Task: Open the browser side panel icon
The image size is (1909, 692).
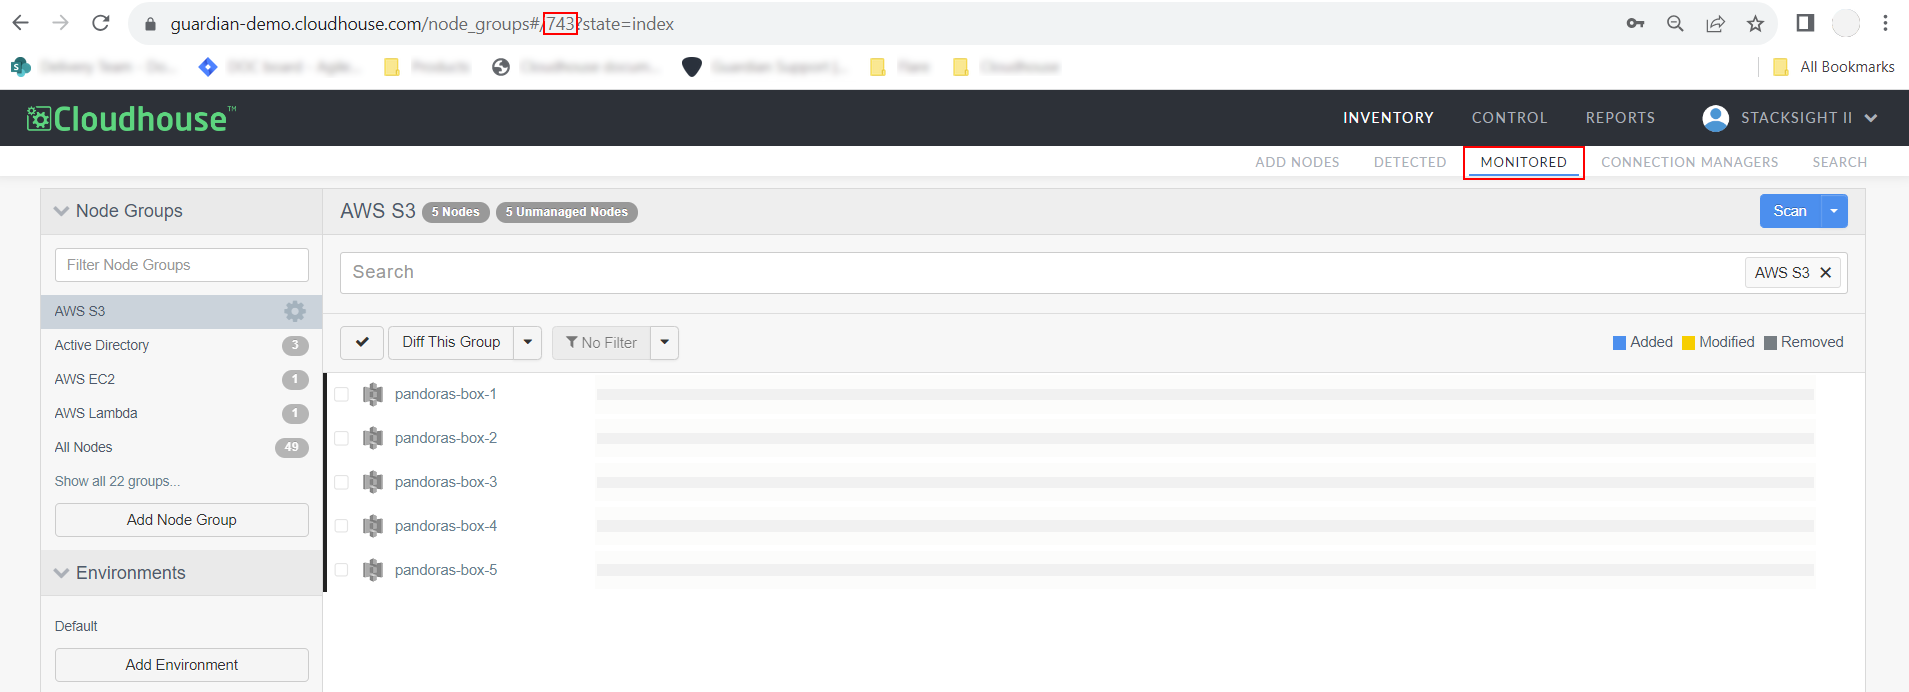Action: (x=1805, y=23)
